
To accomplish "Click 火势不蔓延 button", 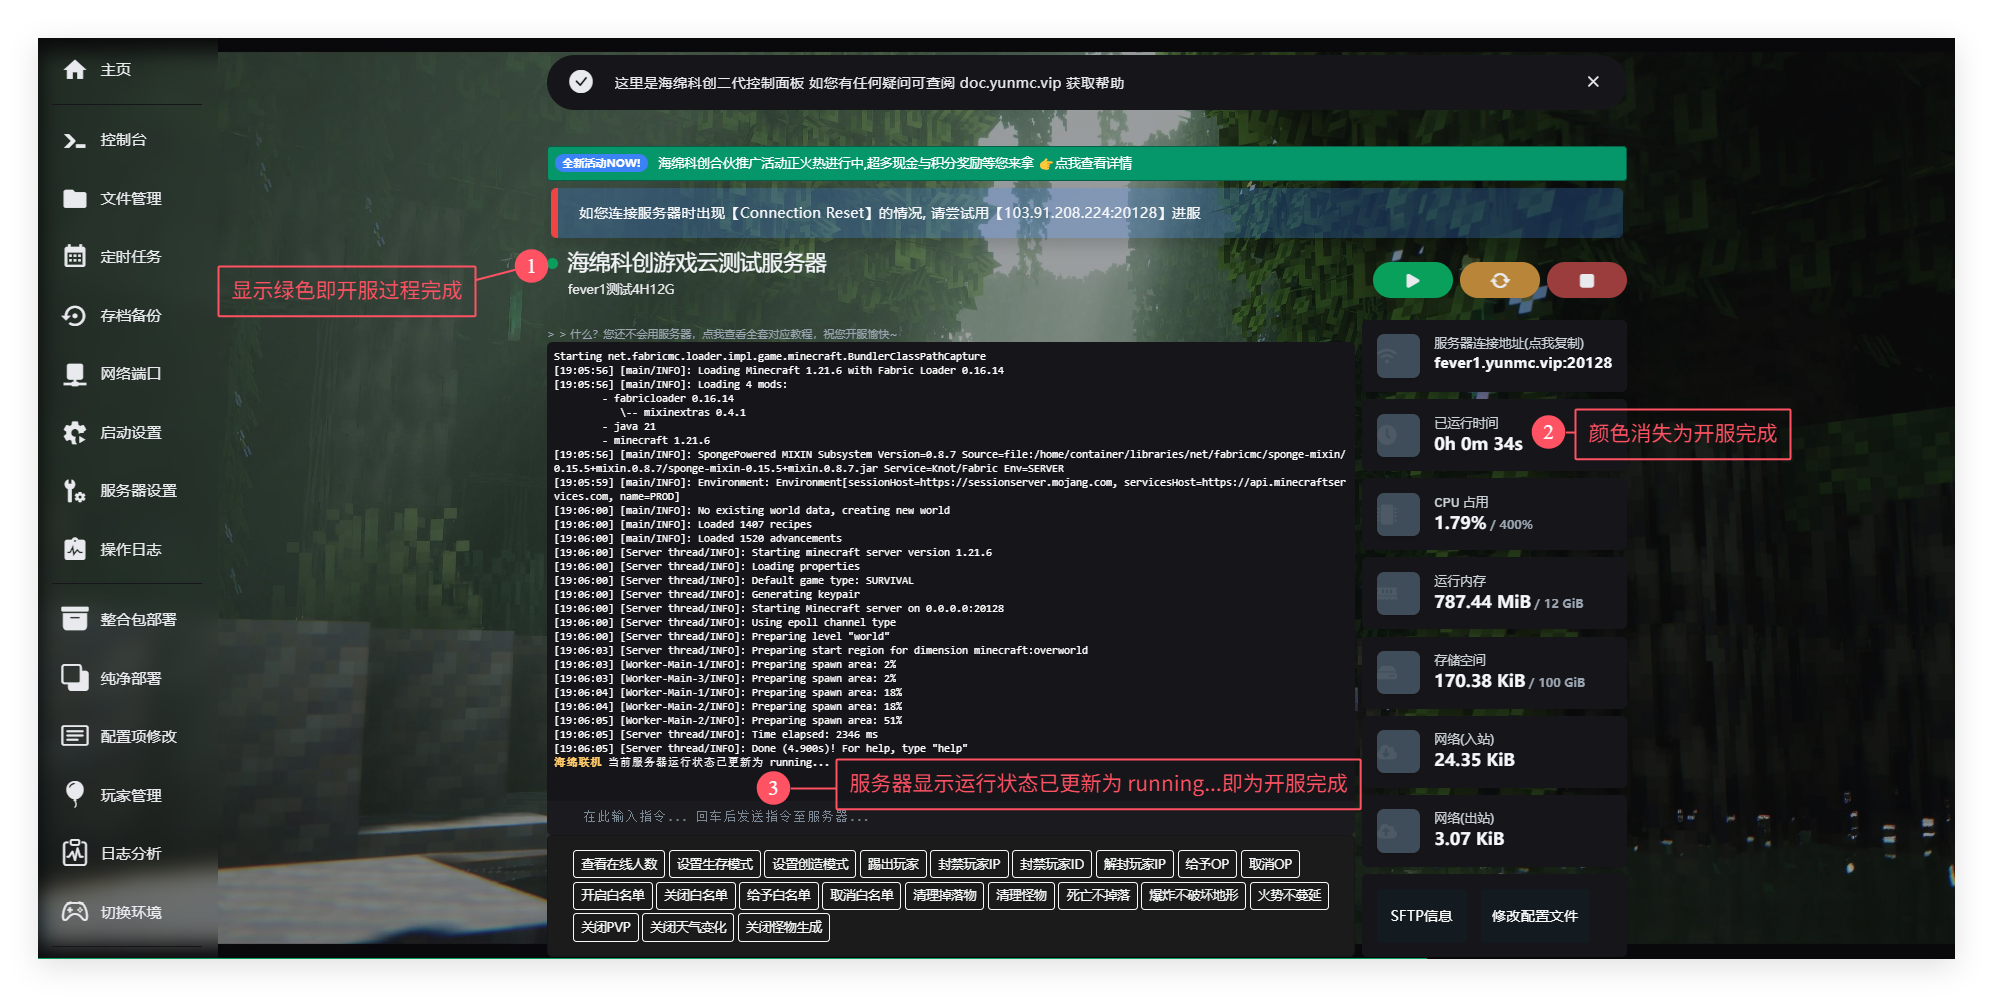I will click(1290, 896).
